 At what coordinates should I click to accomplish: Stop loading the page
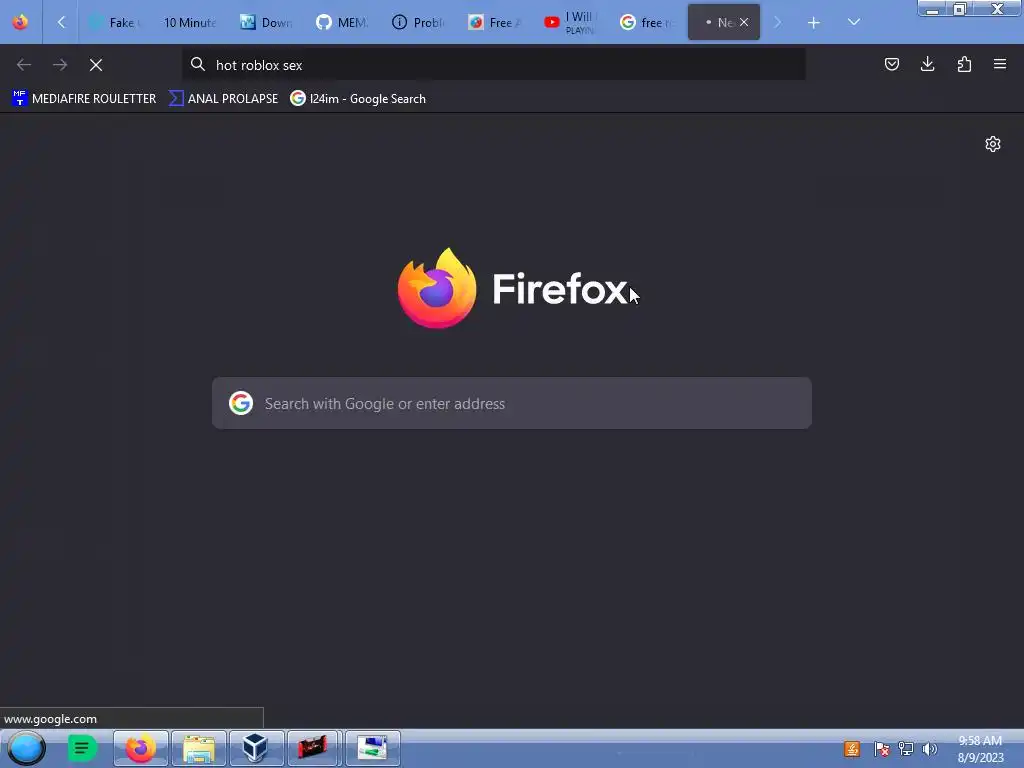click(x=96, y=65)
